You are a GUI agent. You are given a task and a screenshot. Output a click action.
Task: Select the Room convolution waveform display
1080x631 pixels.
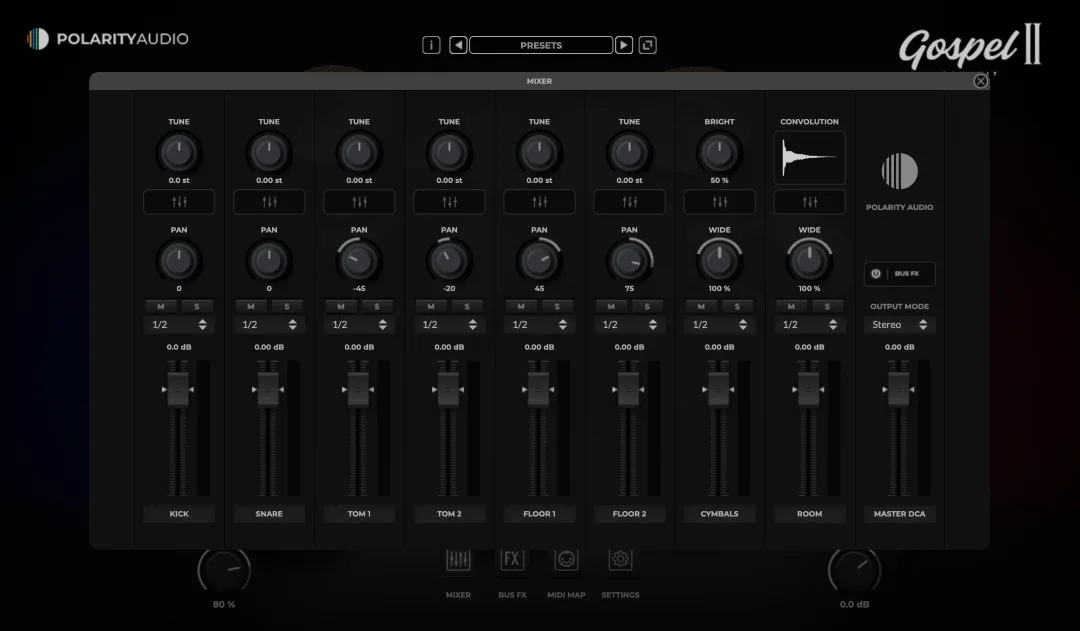point(809,158)
